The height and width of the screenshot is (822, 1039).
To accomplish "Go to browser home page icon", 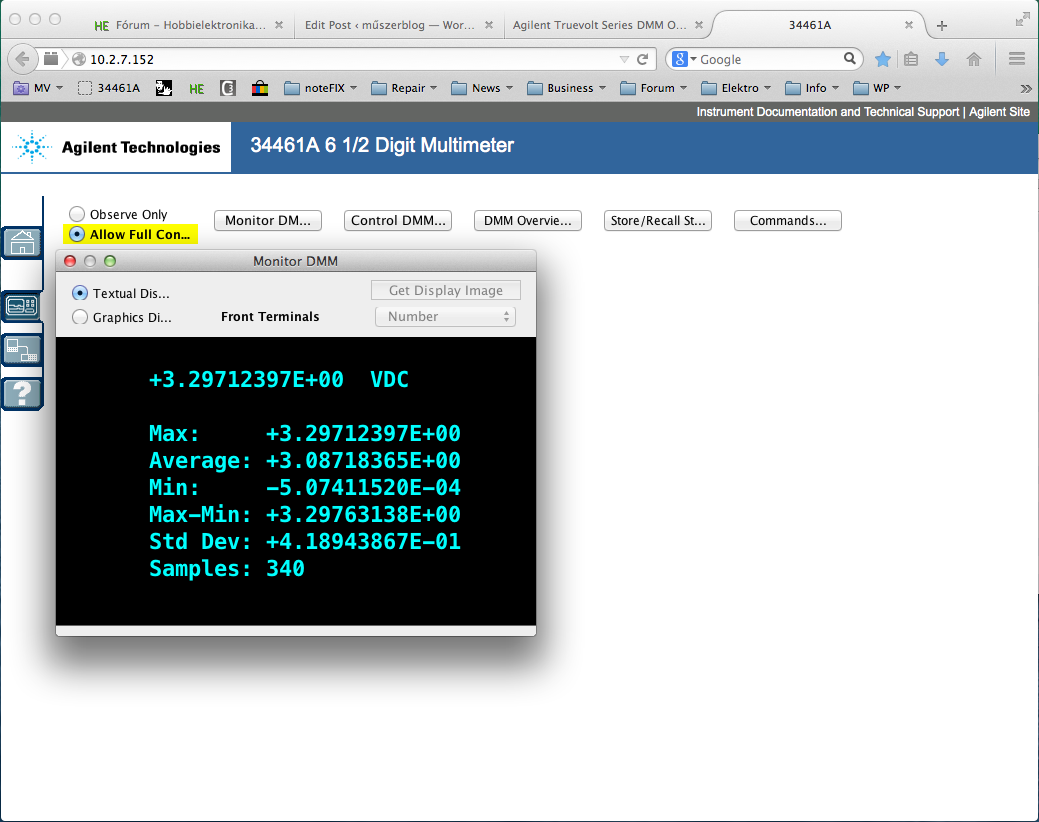I will click(x=973, y=59).
